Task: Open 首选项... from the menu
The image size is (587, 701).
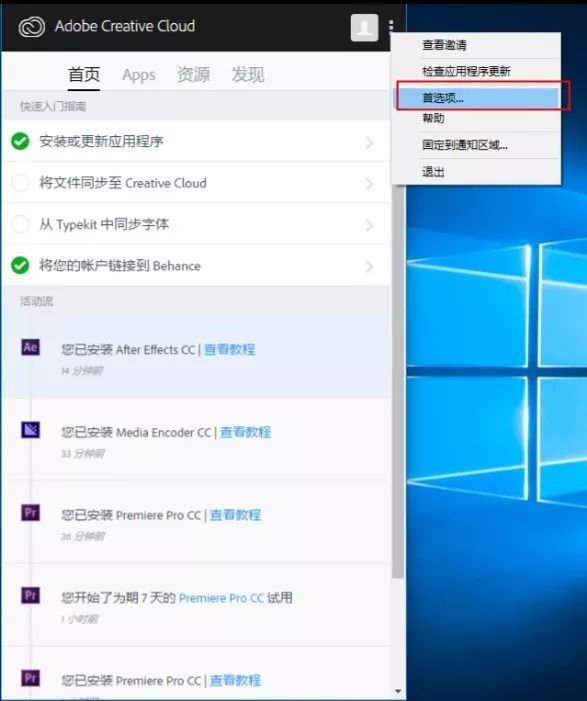Action: click(477, 98)
